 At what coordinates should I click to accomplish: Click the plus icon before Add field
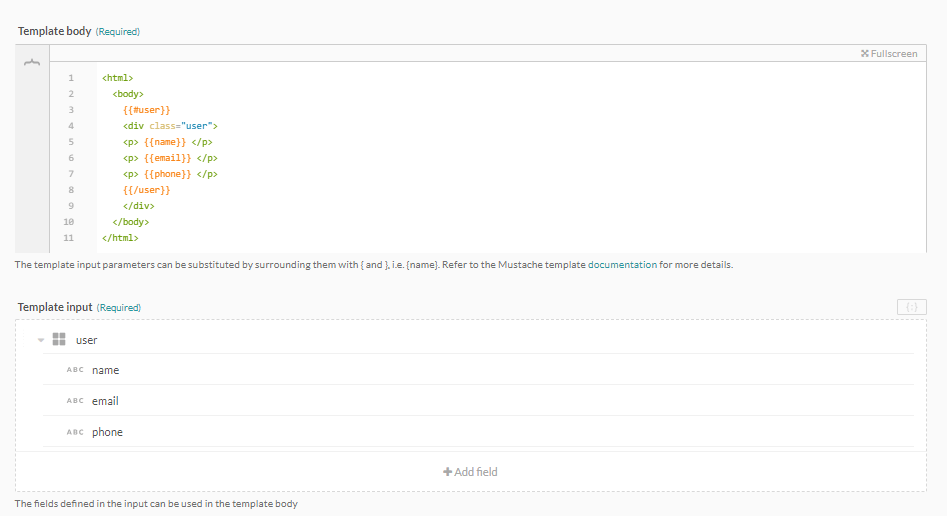click(448, 472)
